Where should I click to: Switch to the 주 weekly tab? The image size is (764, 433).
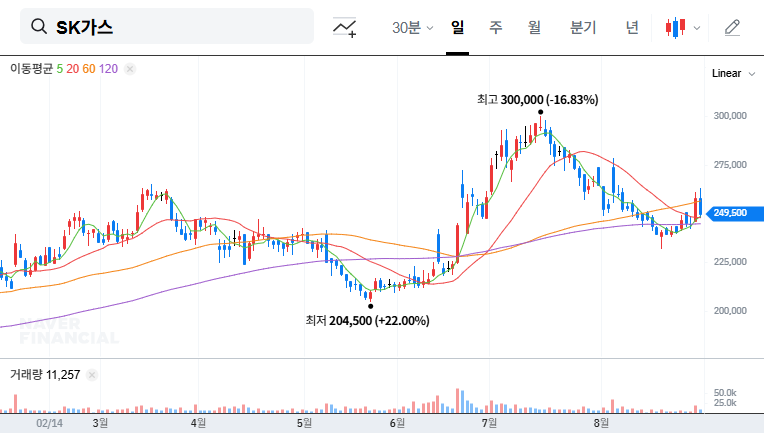(x=496, y=27)
